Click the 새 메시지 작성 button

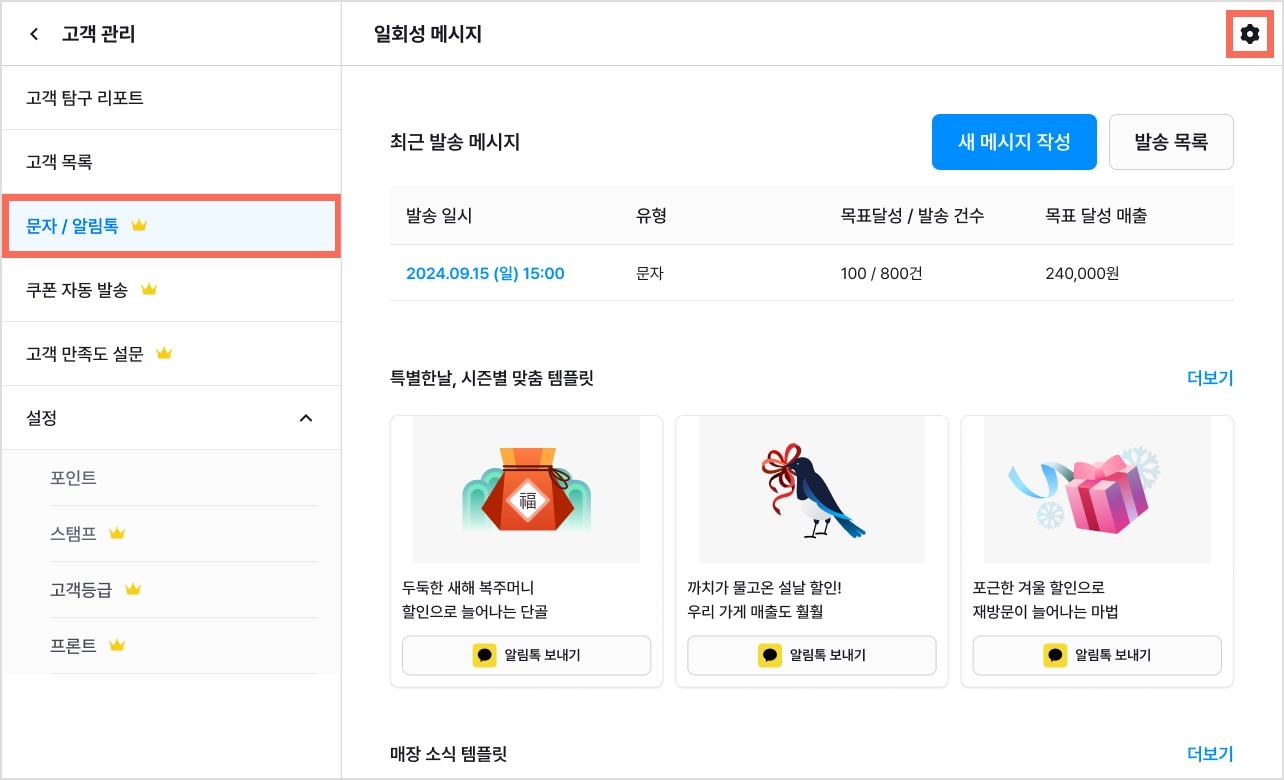[x=1014, y=142]
